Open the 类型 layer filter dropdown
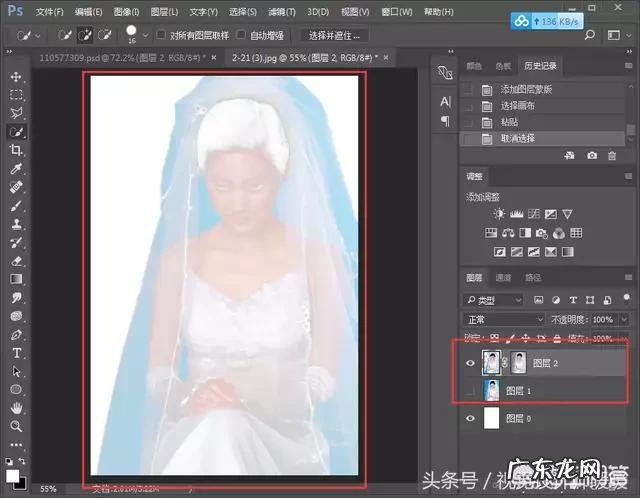The image size is (640, 498). click(x=493, y=300)
